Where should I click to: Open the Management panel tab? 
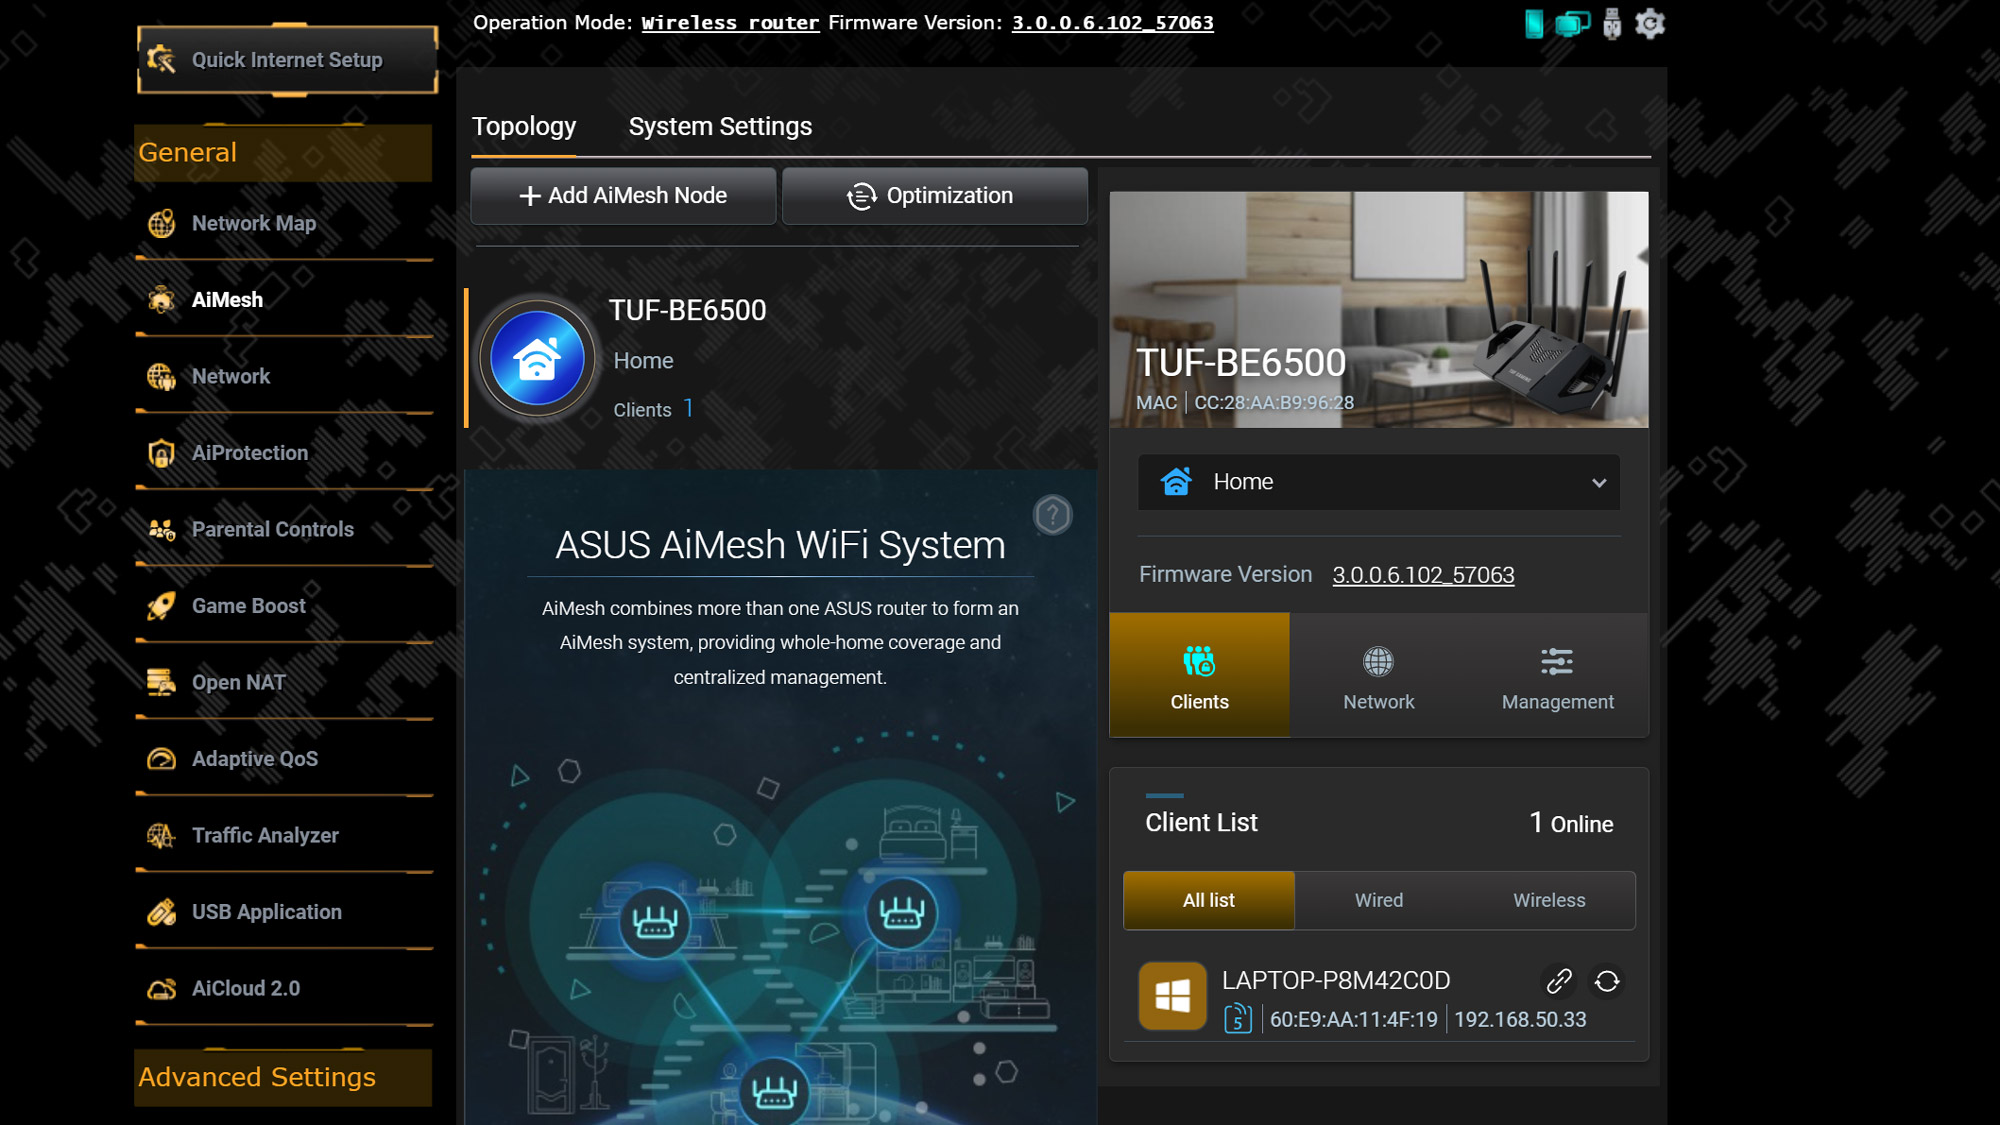(1557, 675)
